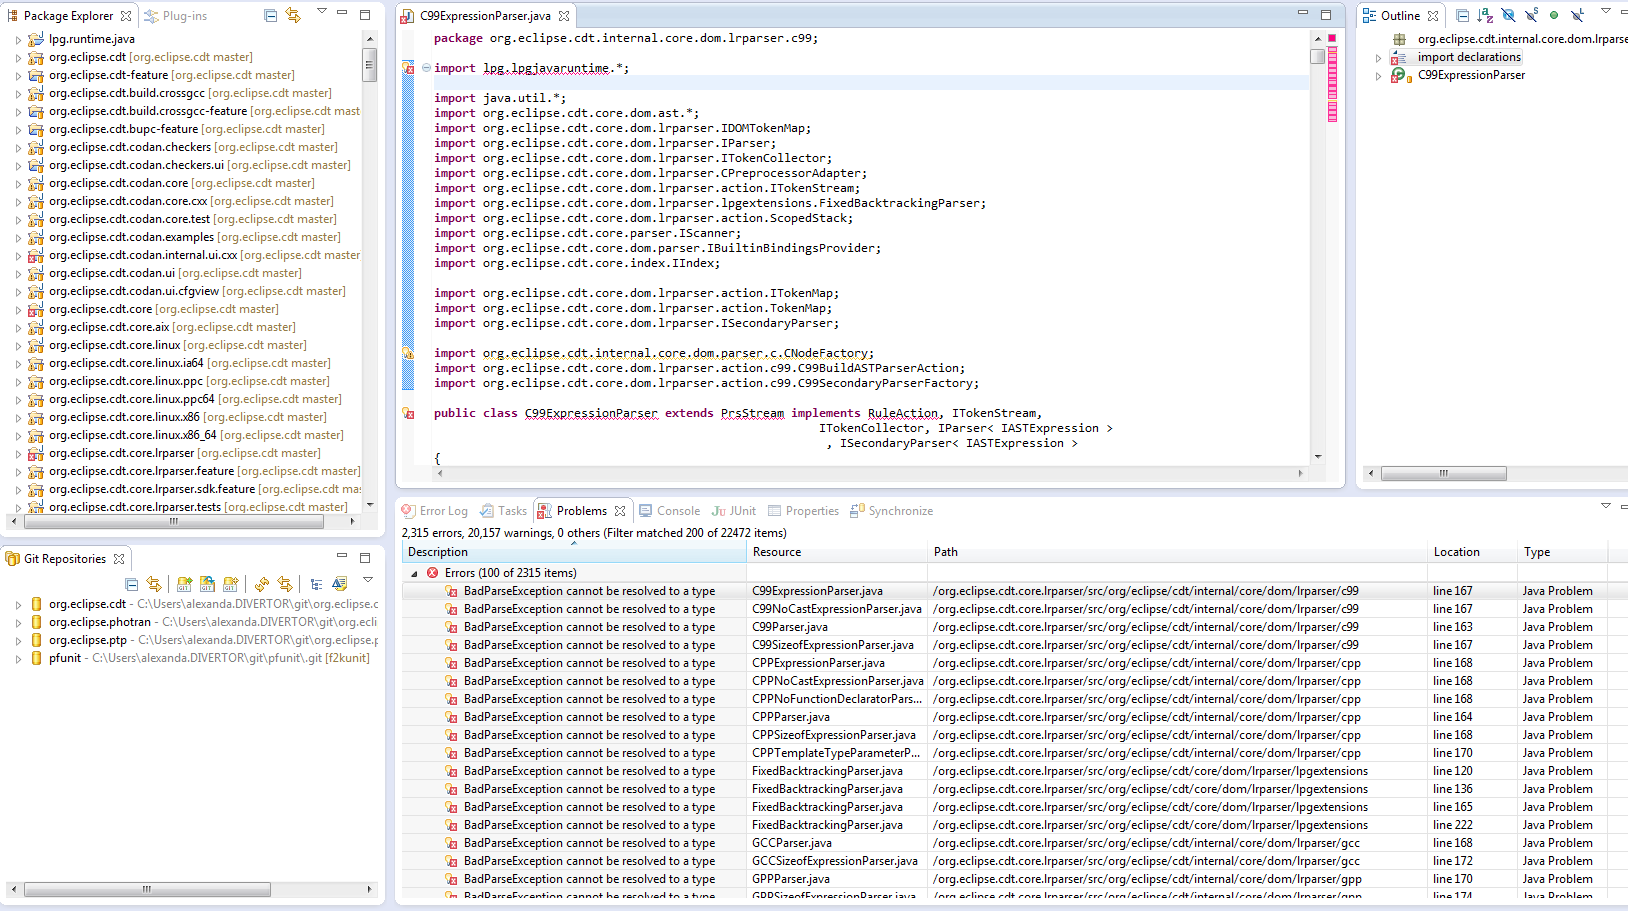1628x911 pixels.
Task: Sort Problems by Type column
Action: coord(1563,552)
